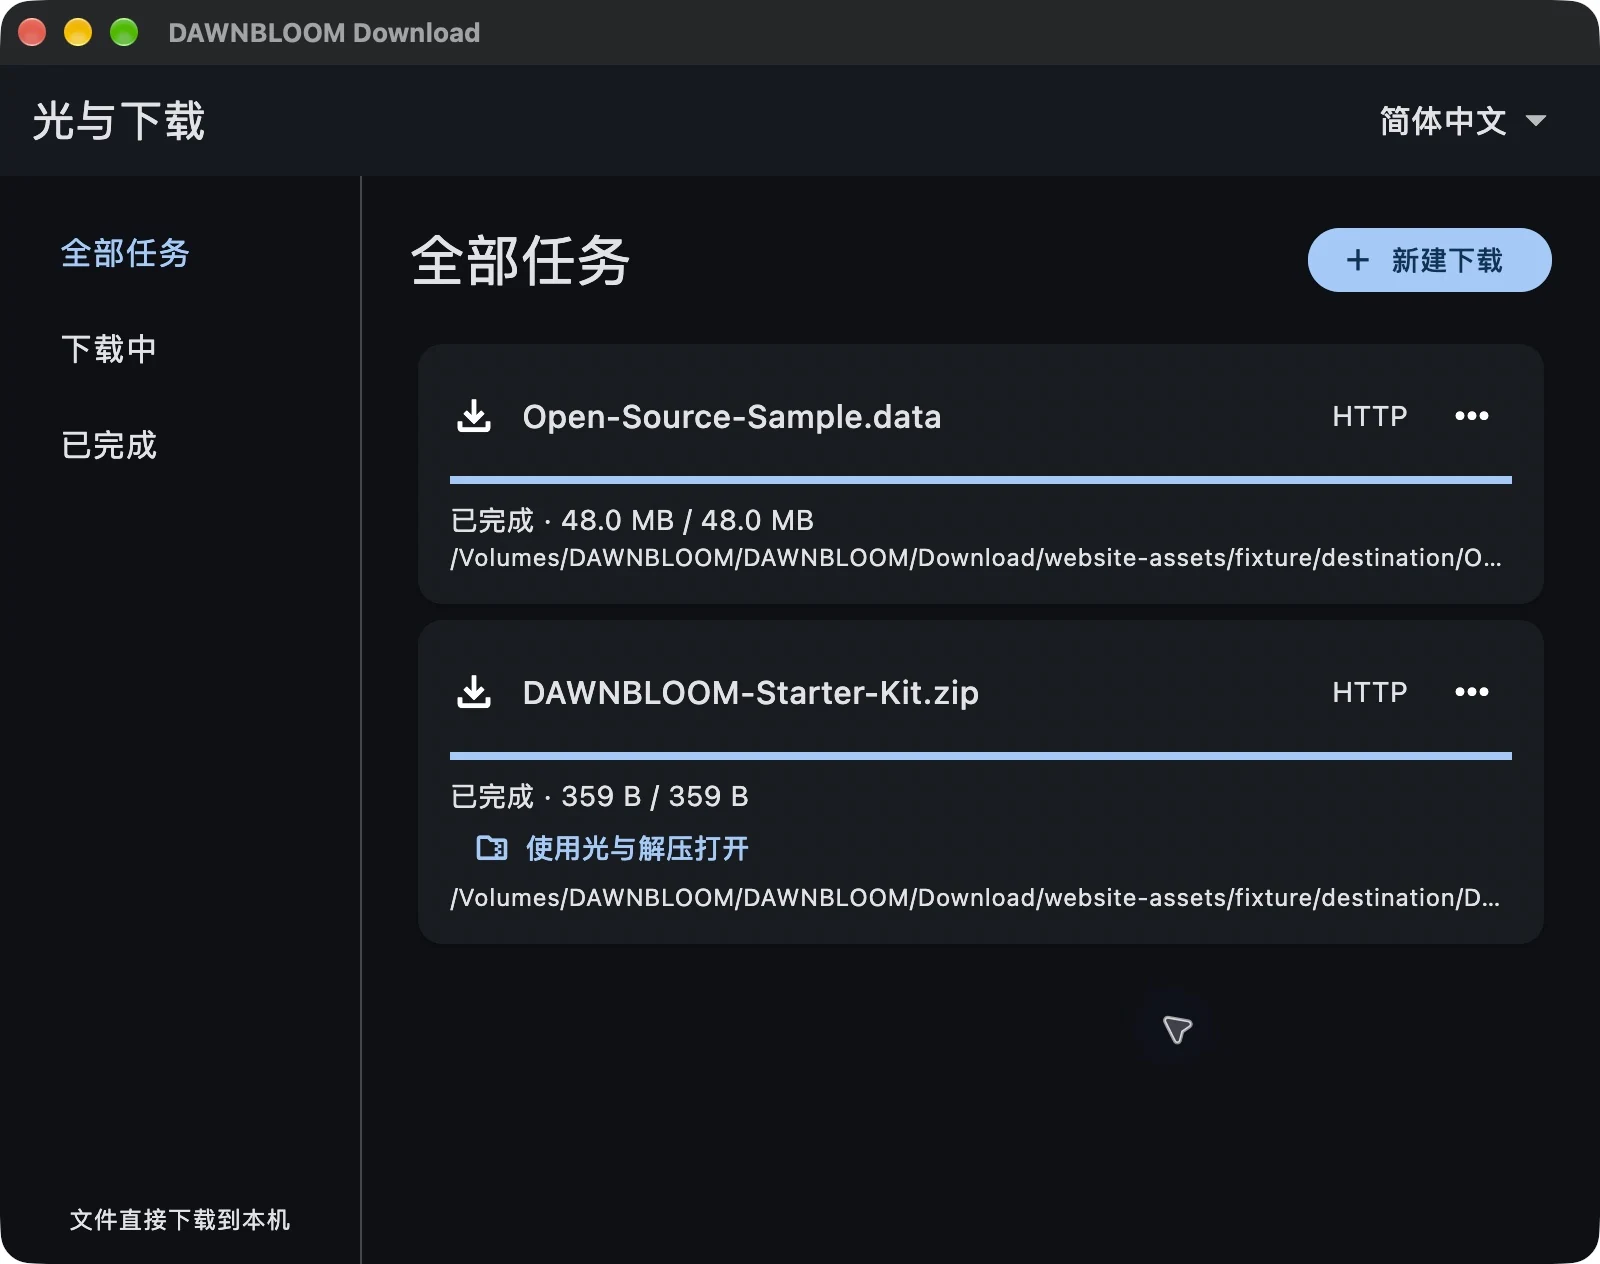Click status text 48.0 MB / 48.0 MB

pyautogui.click(x=687, y=520)
